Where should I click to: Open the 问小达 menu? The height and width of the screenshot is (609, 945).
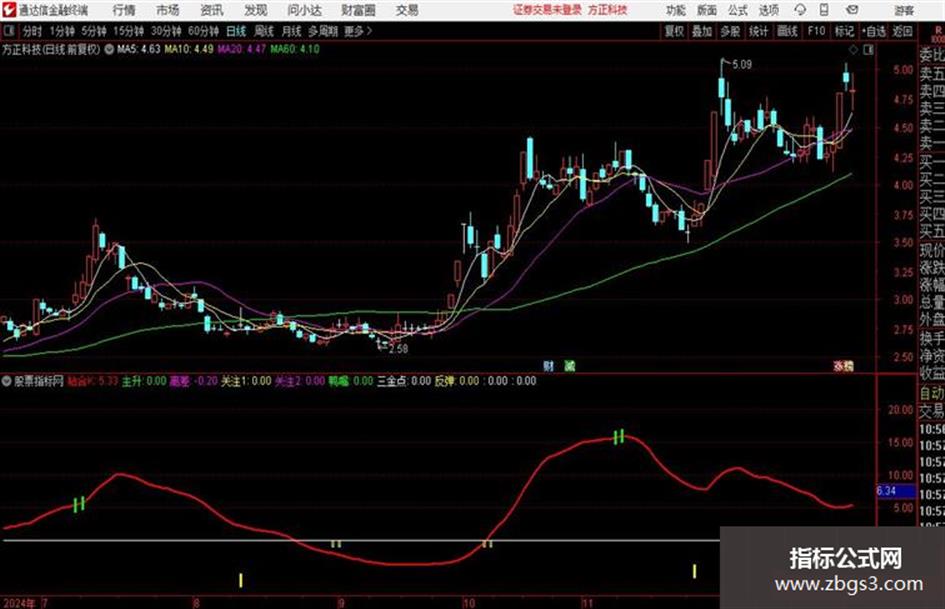304,10
